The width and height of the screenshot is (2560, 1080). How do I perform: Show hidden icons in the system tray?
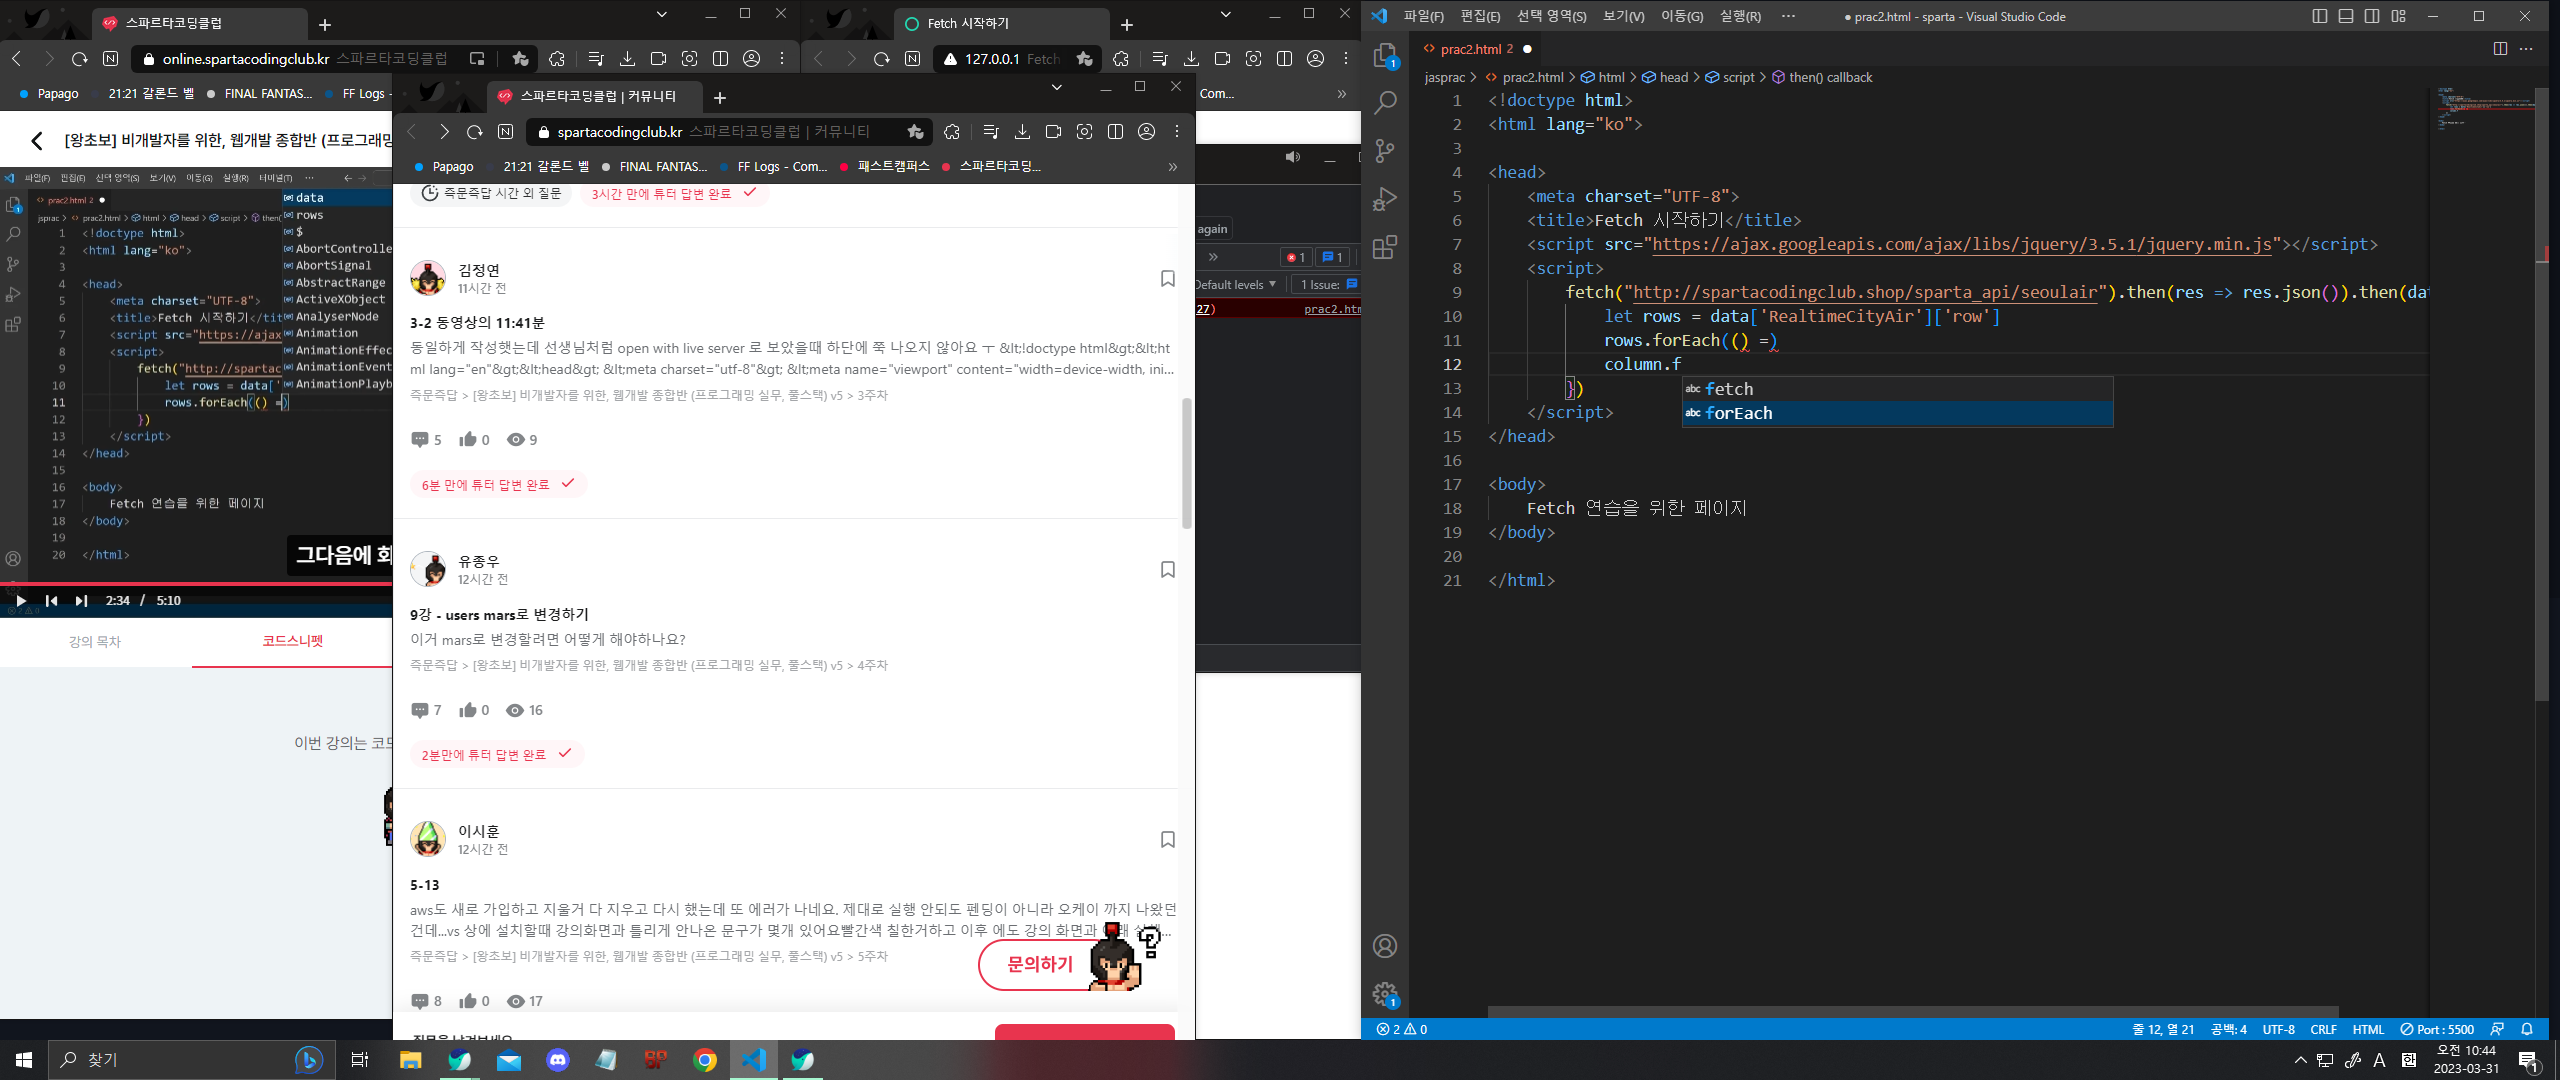2300,1060
